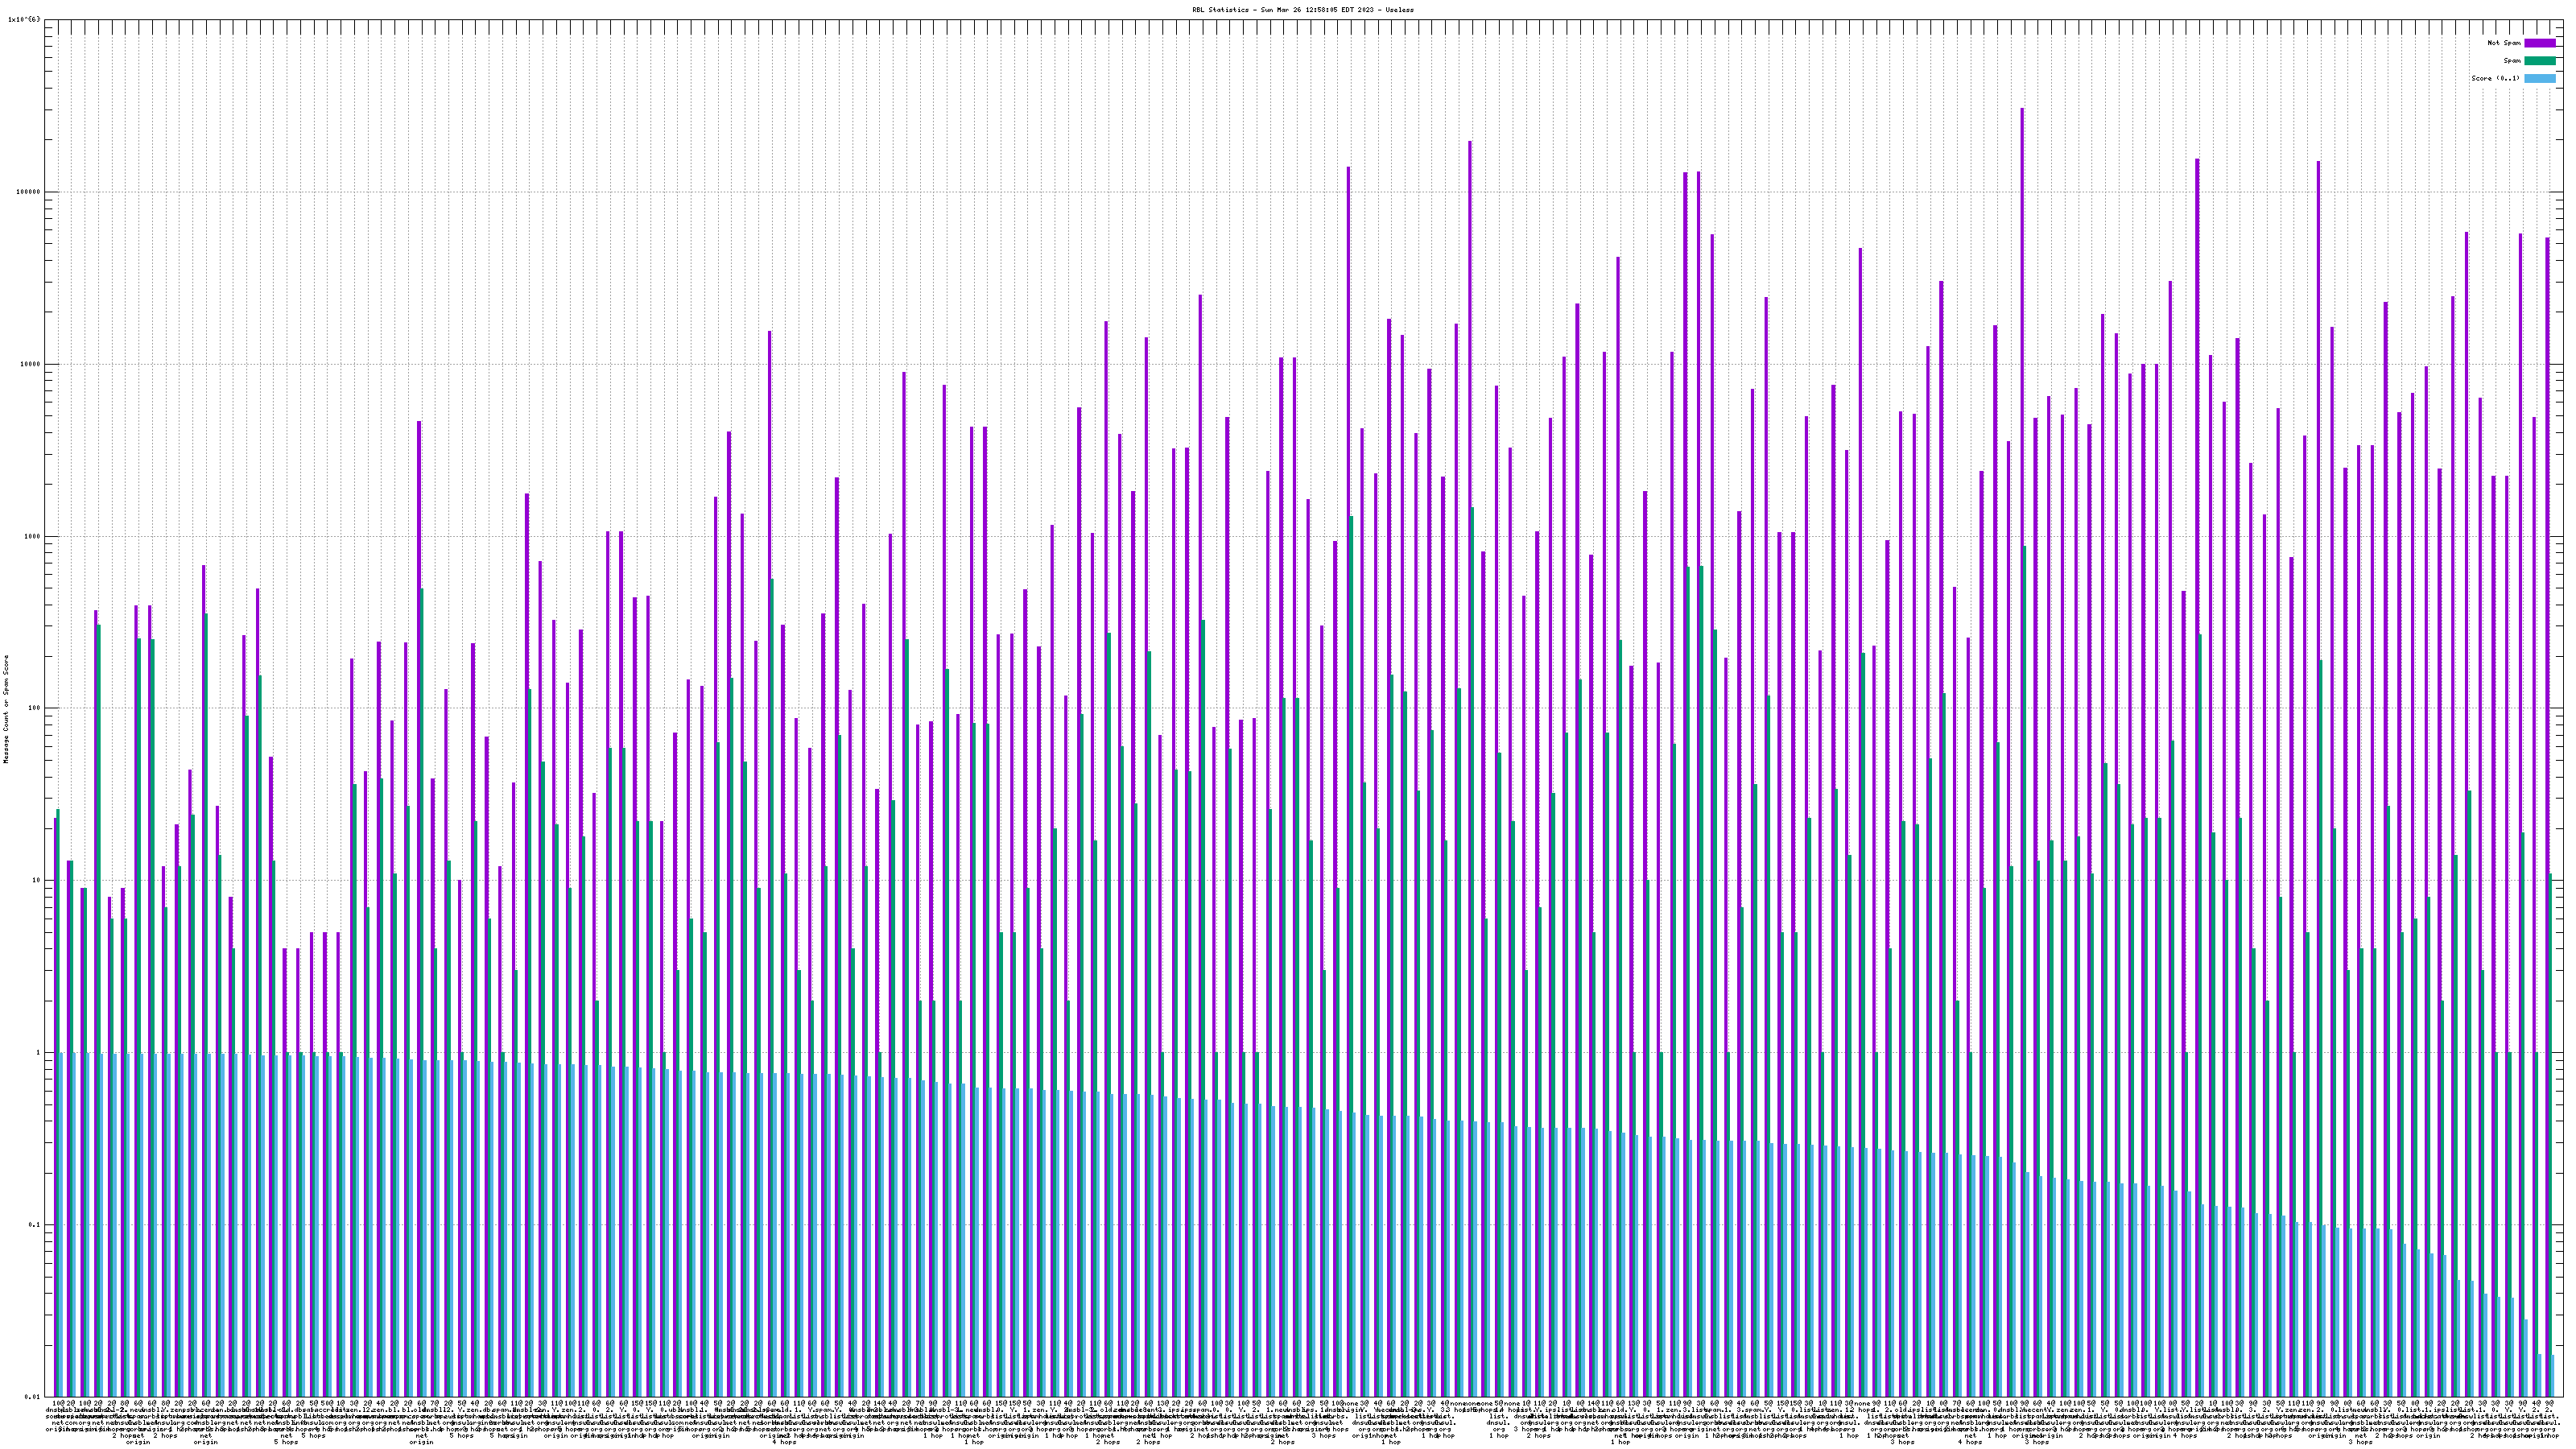Click the 10 y-axis tick label
Screen dimensions: 2576x1449
pyautogui.click(x=38, y=880)
